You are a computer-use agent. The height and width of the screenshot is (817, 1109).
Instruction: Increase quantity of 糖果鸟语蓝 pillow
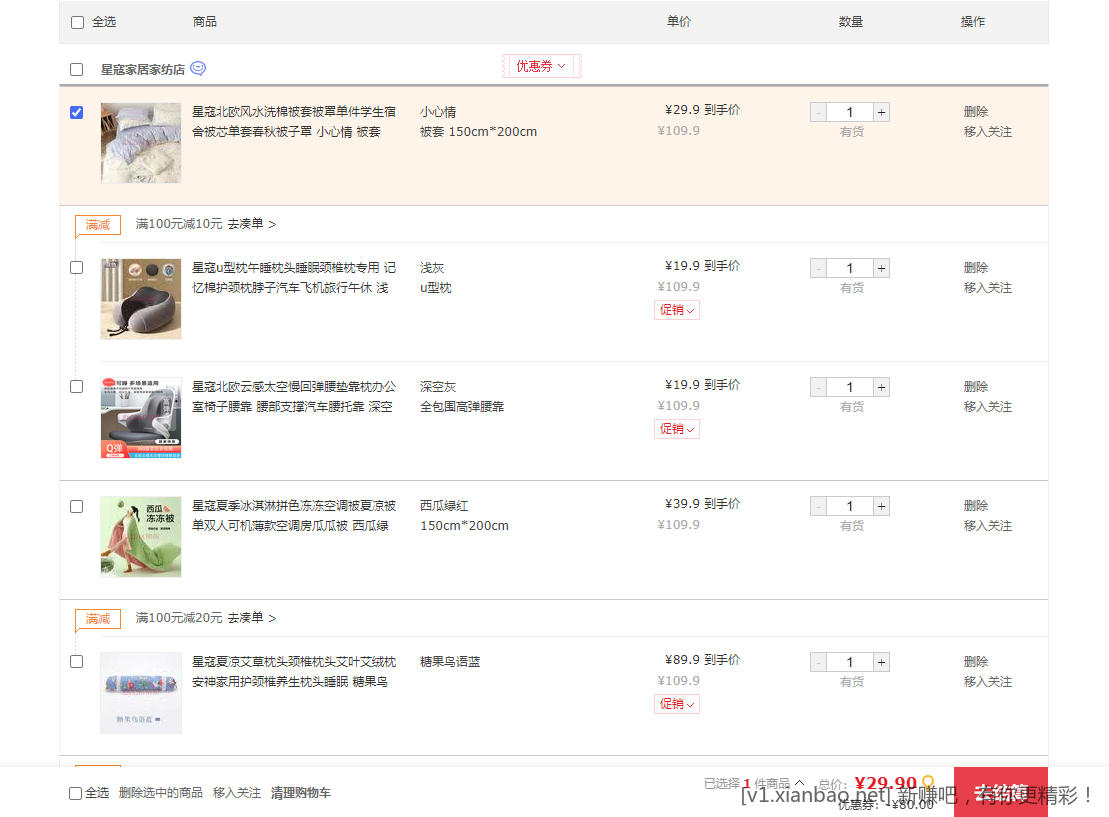point(881,662)
